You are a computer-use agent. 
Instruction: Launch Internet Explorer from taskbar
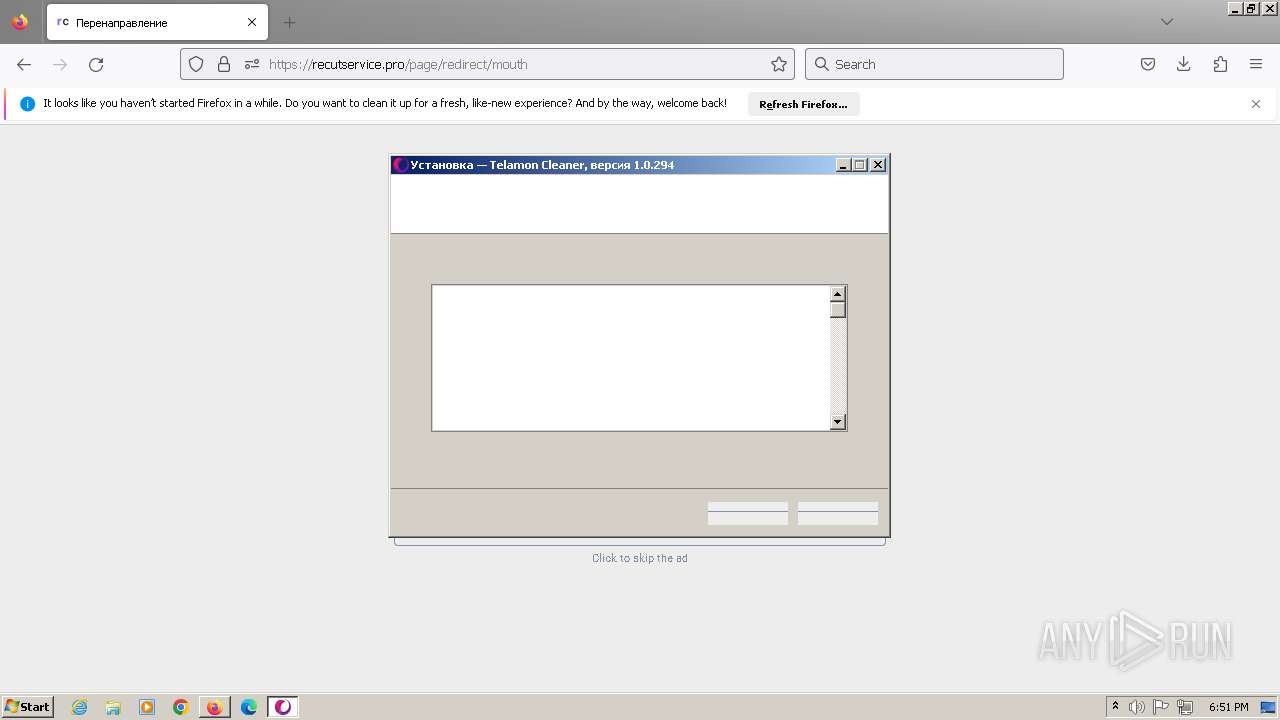click(x=80, y=707)
